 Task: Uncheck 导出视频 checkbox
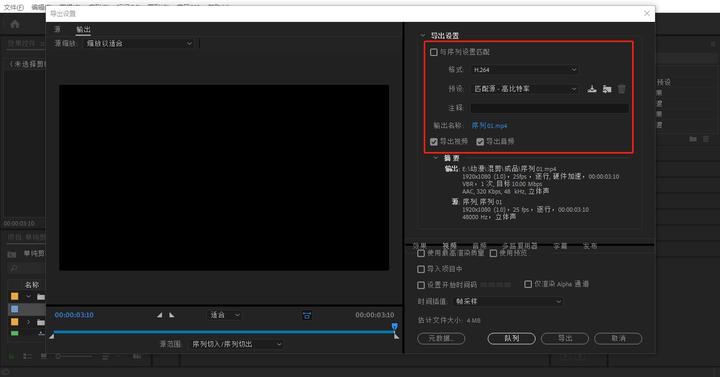(433, 141)
